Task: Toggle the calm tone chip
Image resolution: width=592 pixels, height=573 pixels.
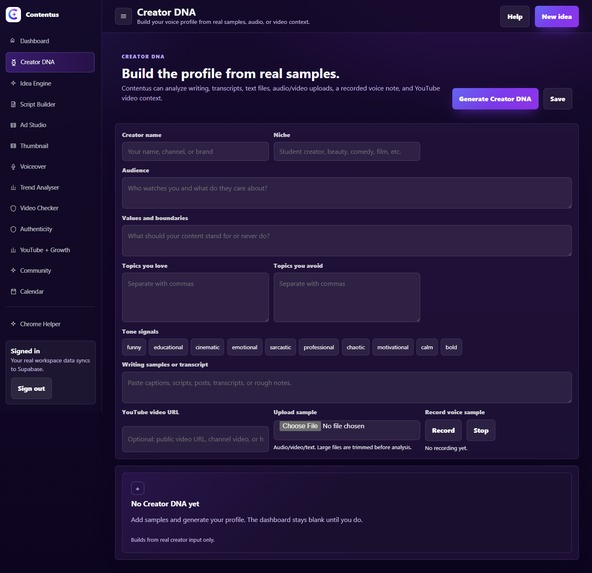Action: (x=427, y=347)
